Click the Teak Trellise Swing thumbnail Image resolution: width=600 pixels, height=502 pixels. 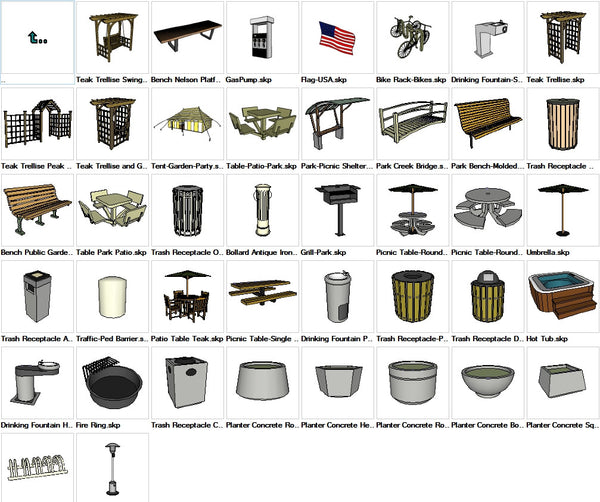111,38
